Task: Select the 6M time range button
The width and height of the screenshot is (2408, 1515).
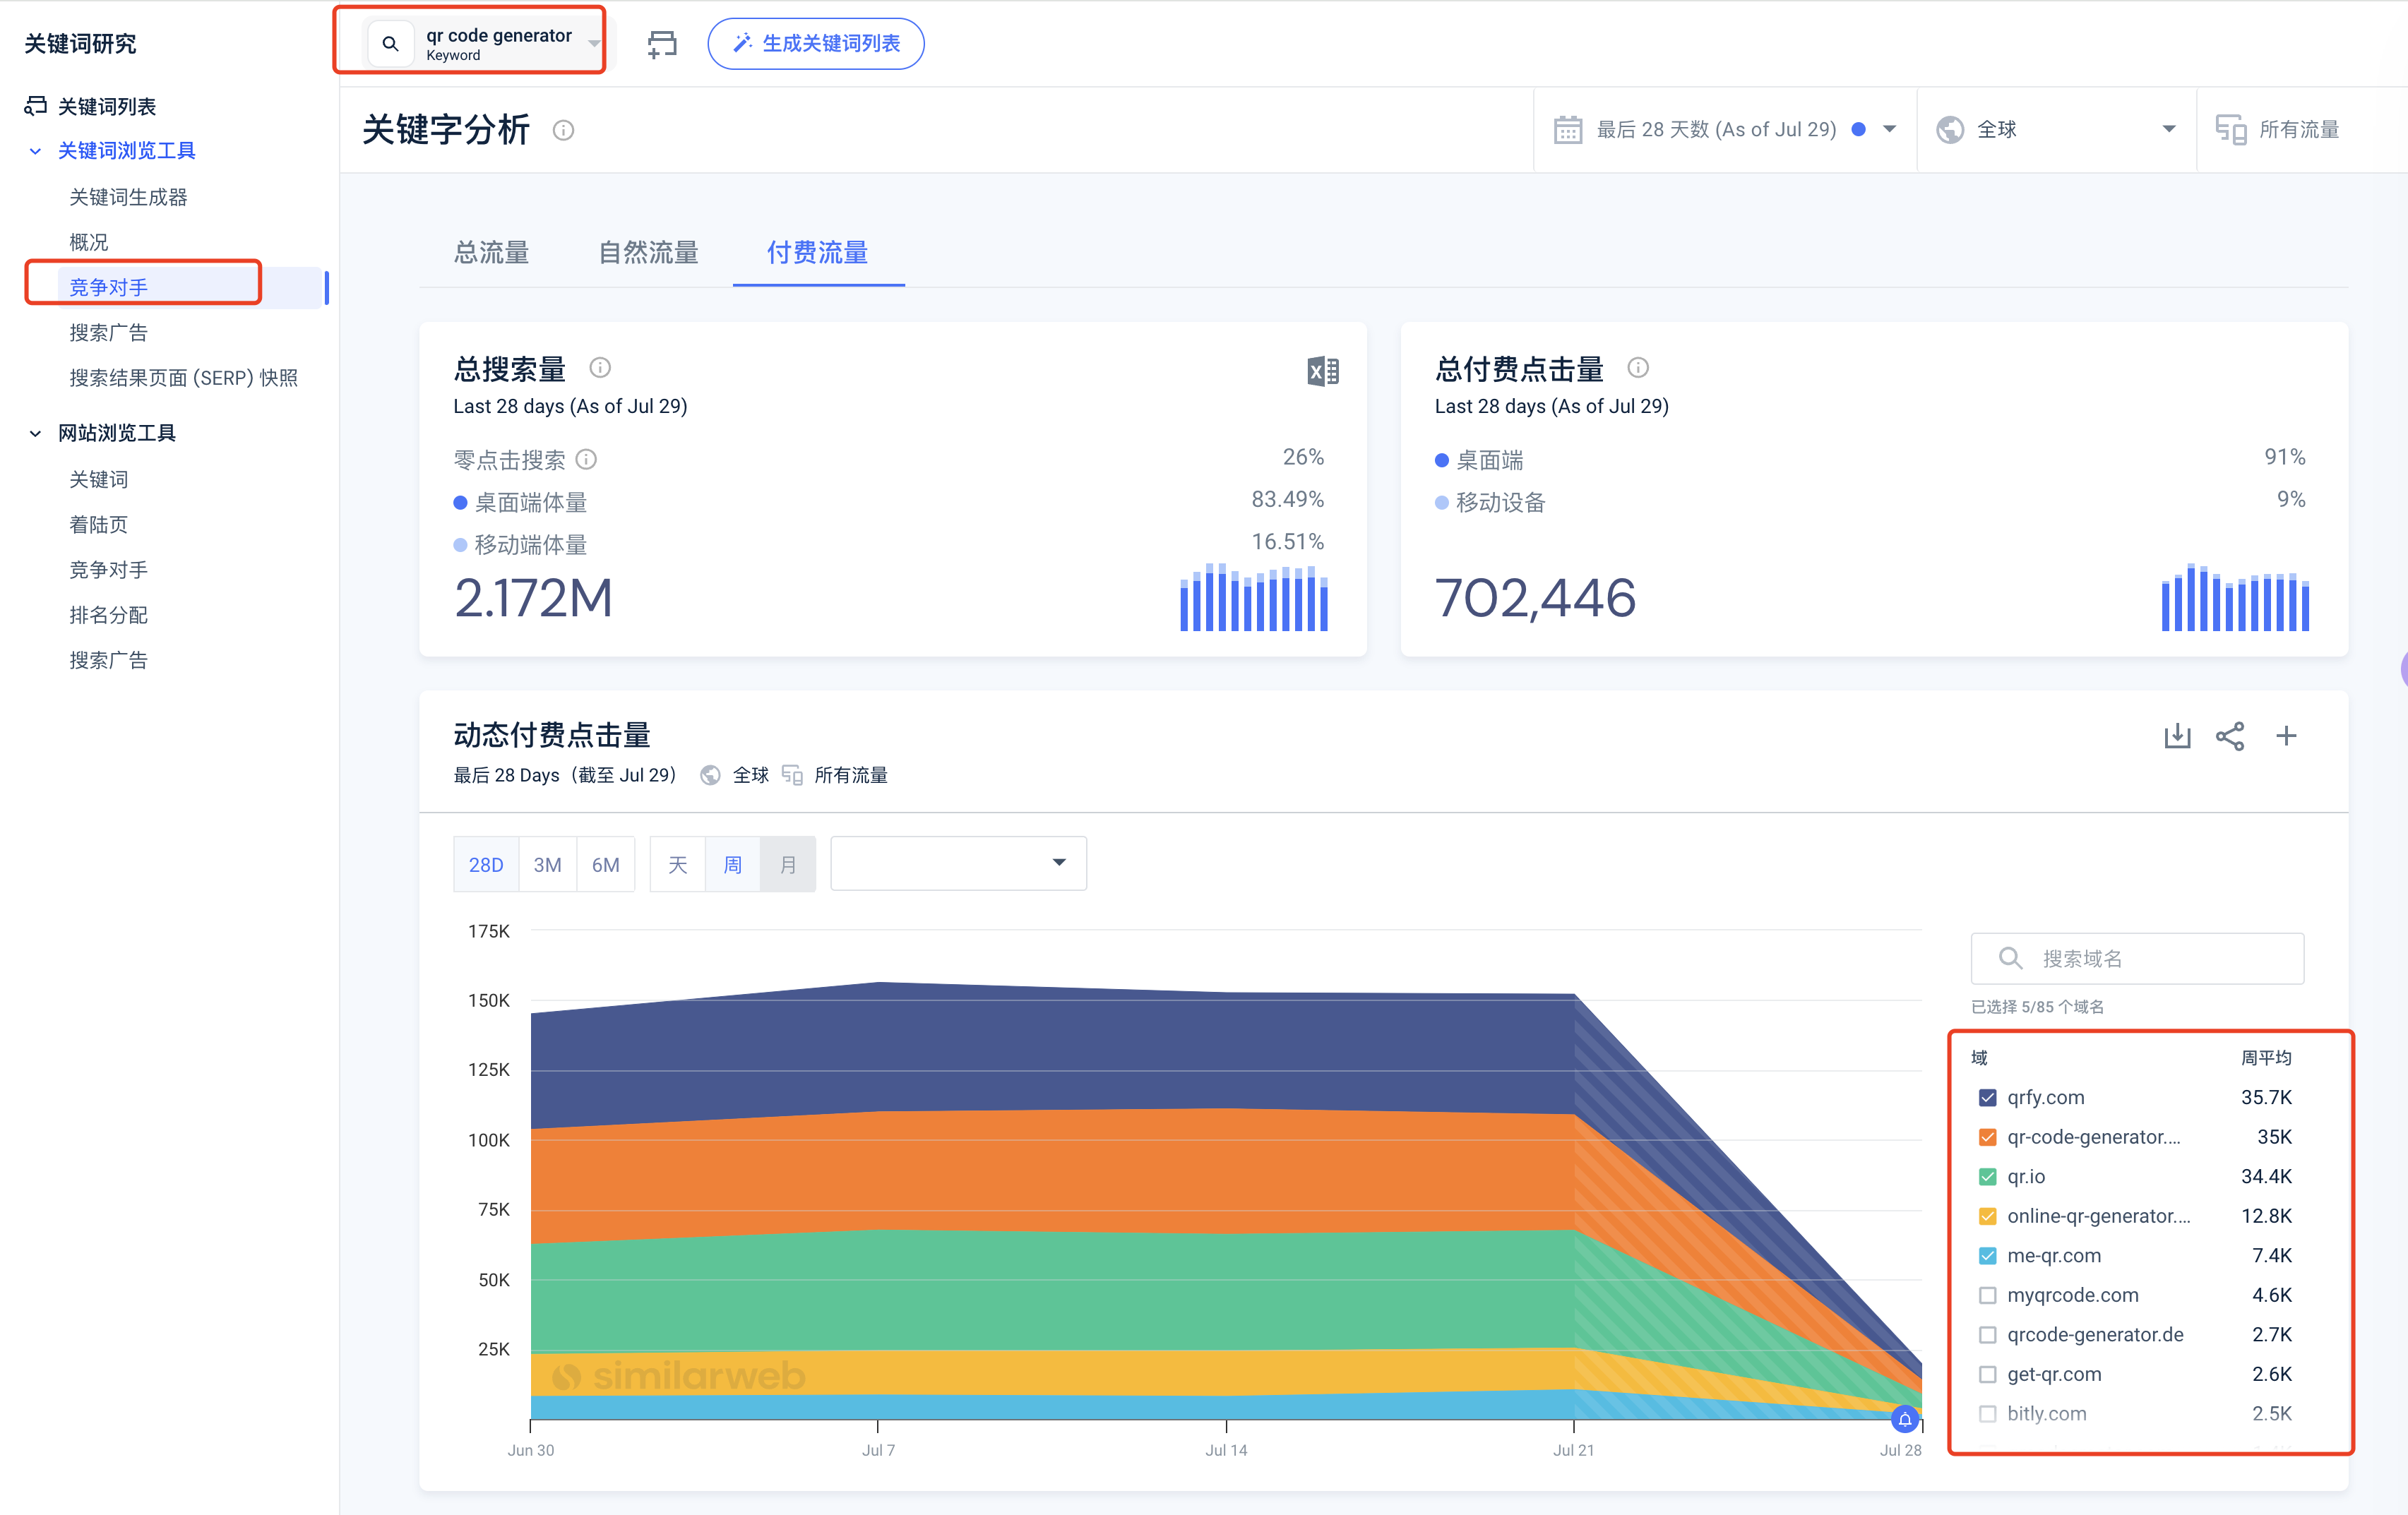Action: point(605,864)
